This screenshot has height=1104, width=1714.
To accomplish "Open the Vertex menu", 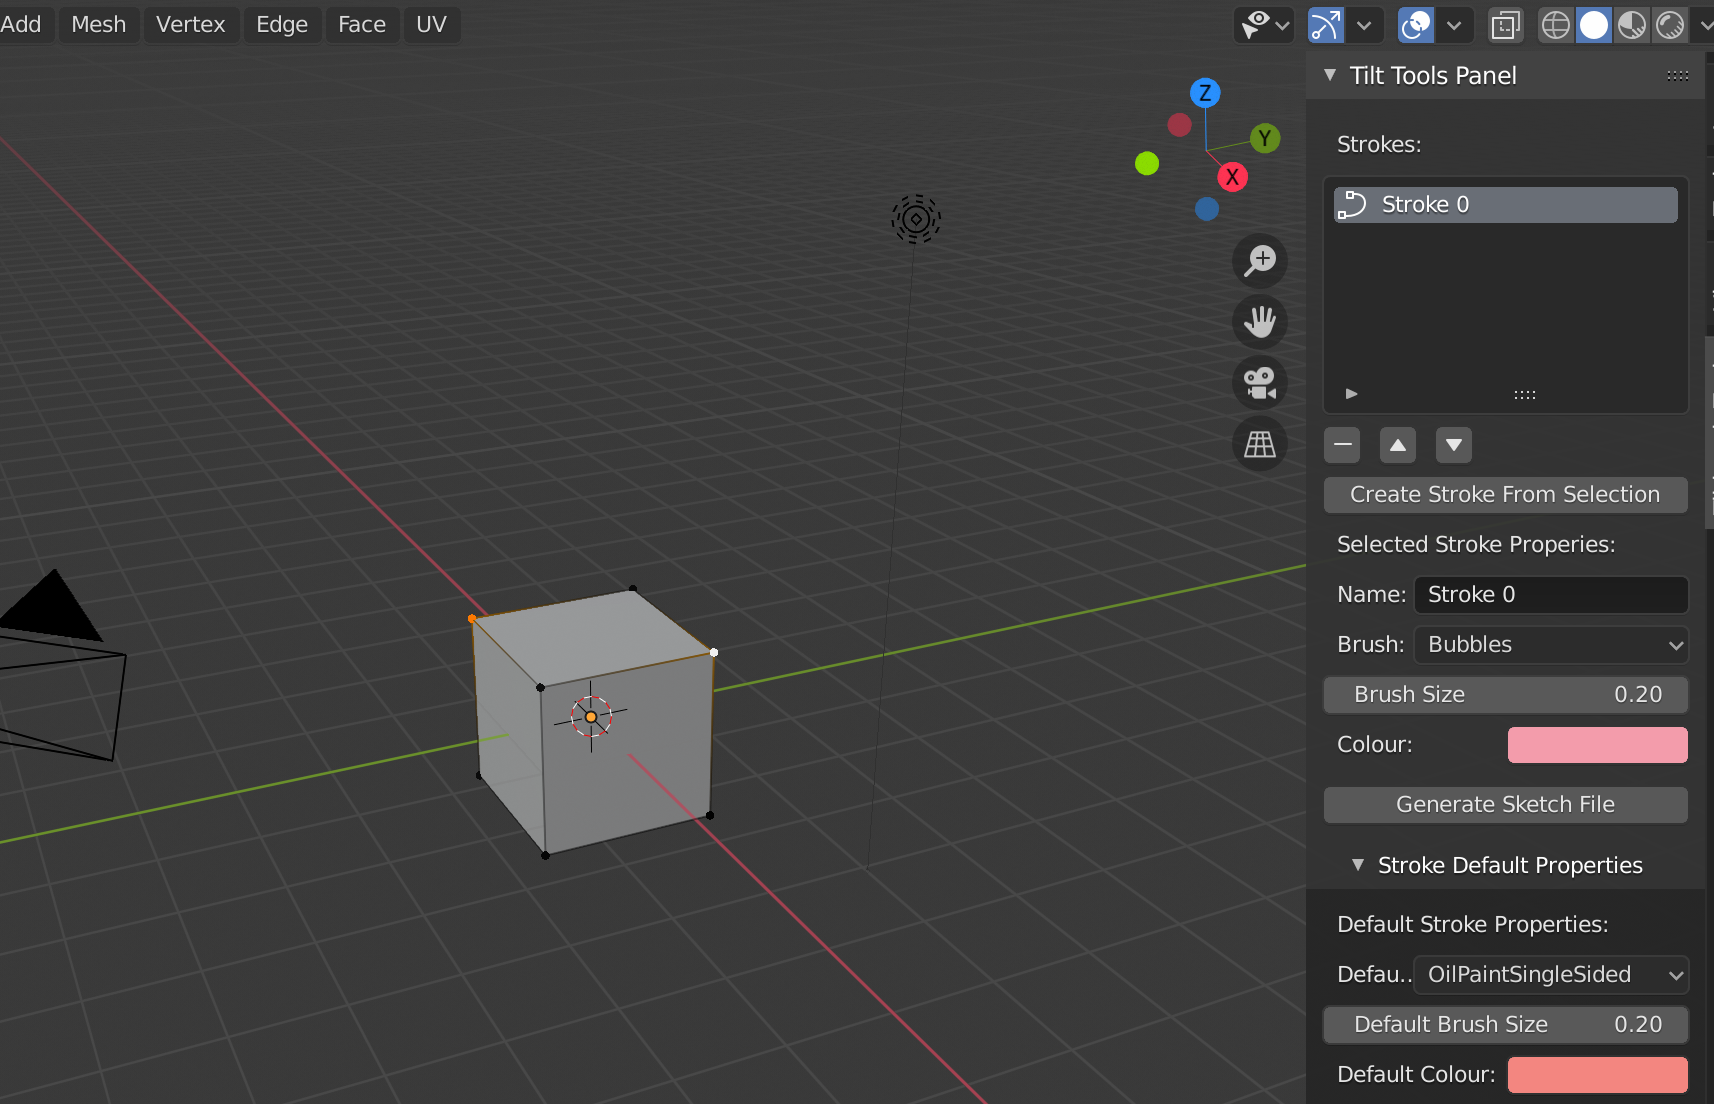I will [190, 25].
